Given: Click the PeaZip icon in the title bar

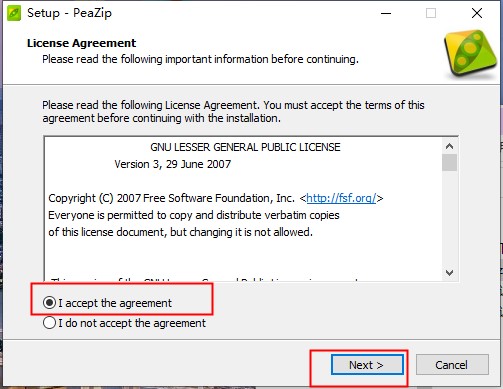Looking at the screenshot, I should [14, 13].
